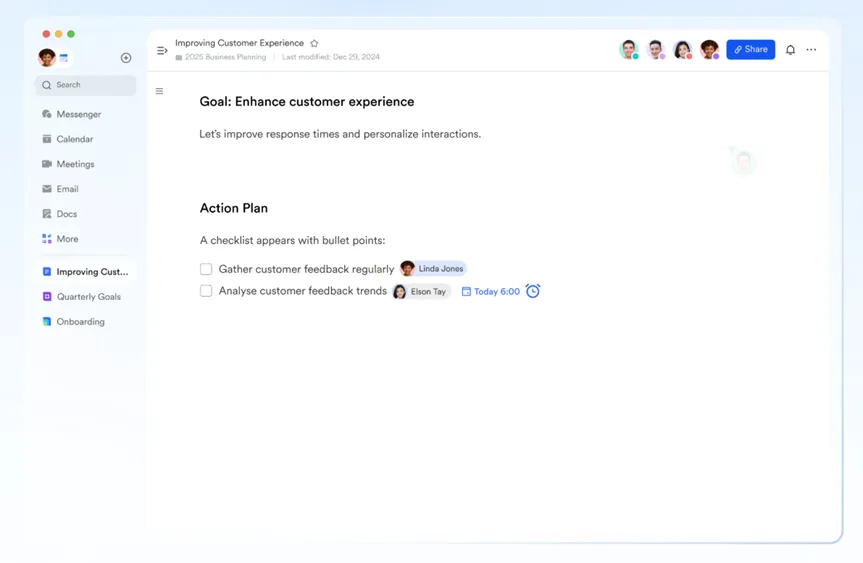Click Today 6:00 due date
Screen dimensions: 863x563
tap(490, 292)
